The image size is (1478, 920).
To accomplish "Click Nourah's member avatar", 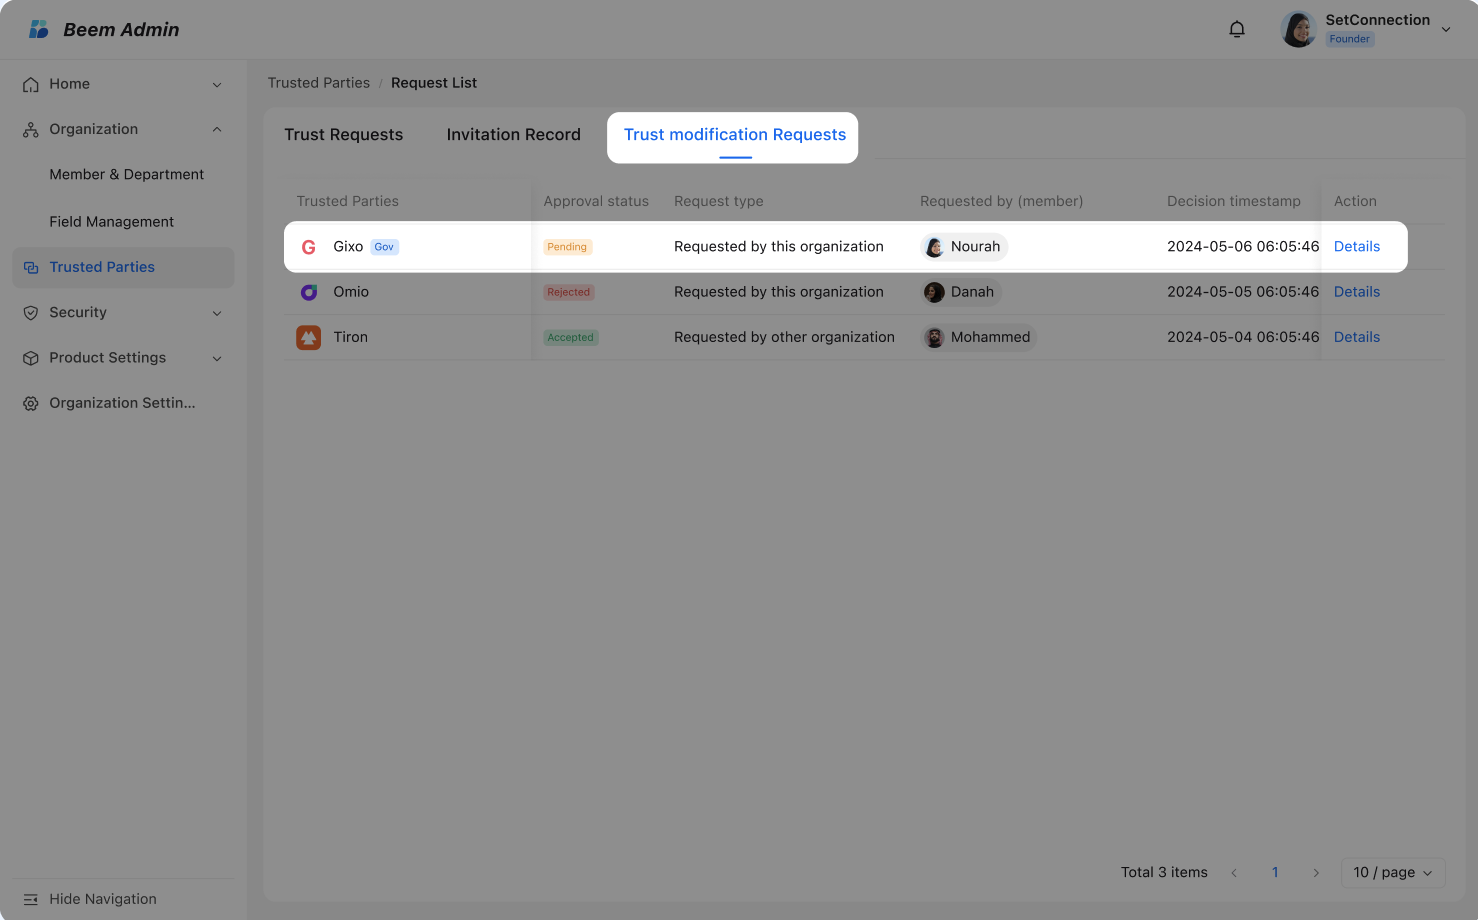I will pyautogui.click(x=934, y=247).
